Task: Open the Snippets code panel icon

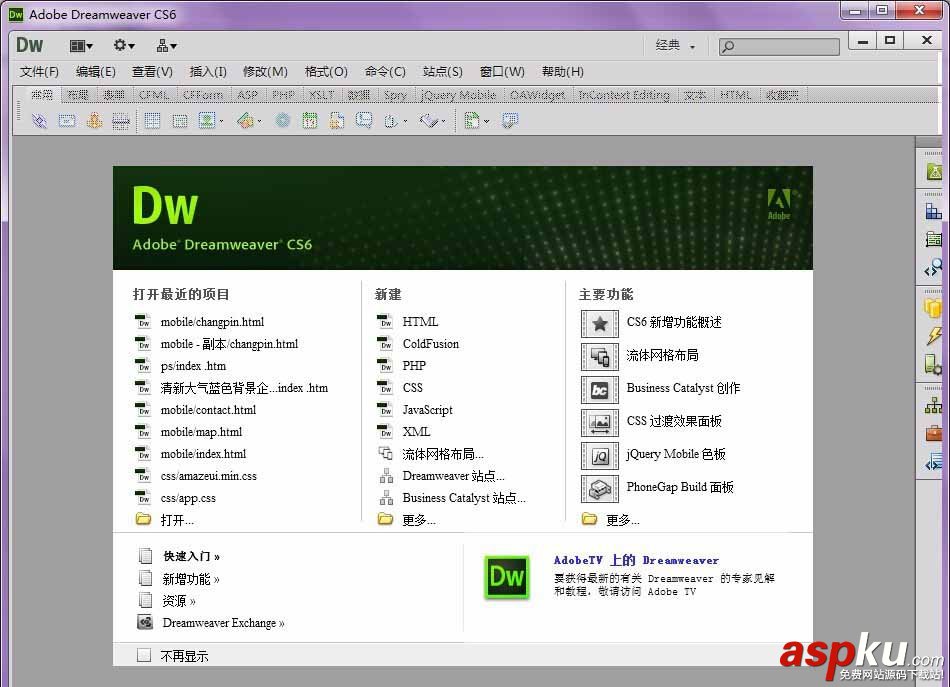Action: [x=934, y=462]
